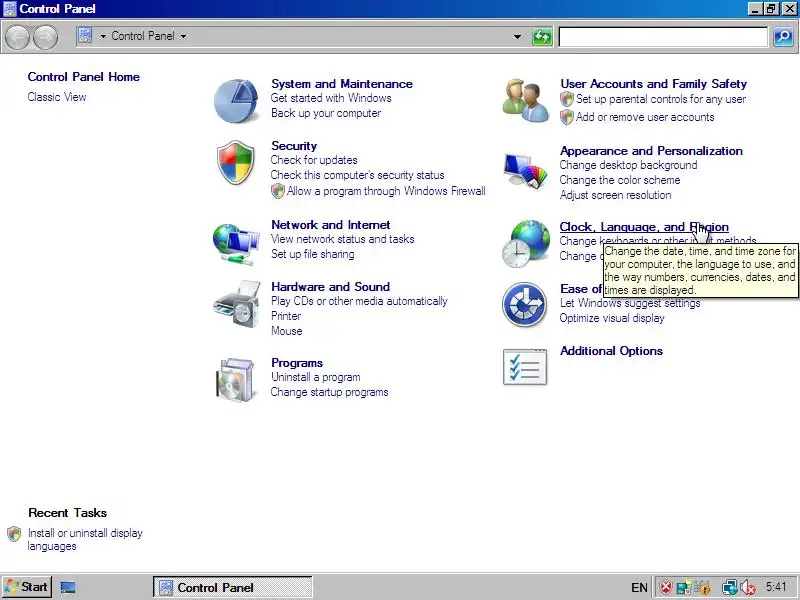Image resolution: width=800 pixels, height=600 pixels.
Task: Open Additional Options heading
Action: (611, 351)
